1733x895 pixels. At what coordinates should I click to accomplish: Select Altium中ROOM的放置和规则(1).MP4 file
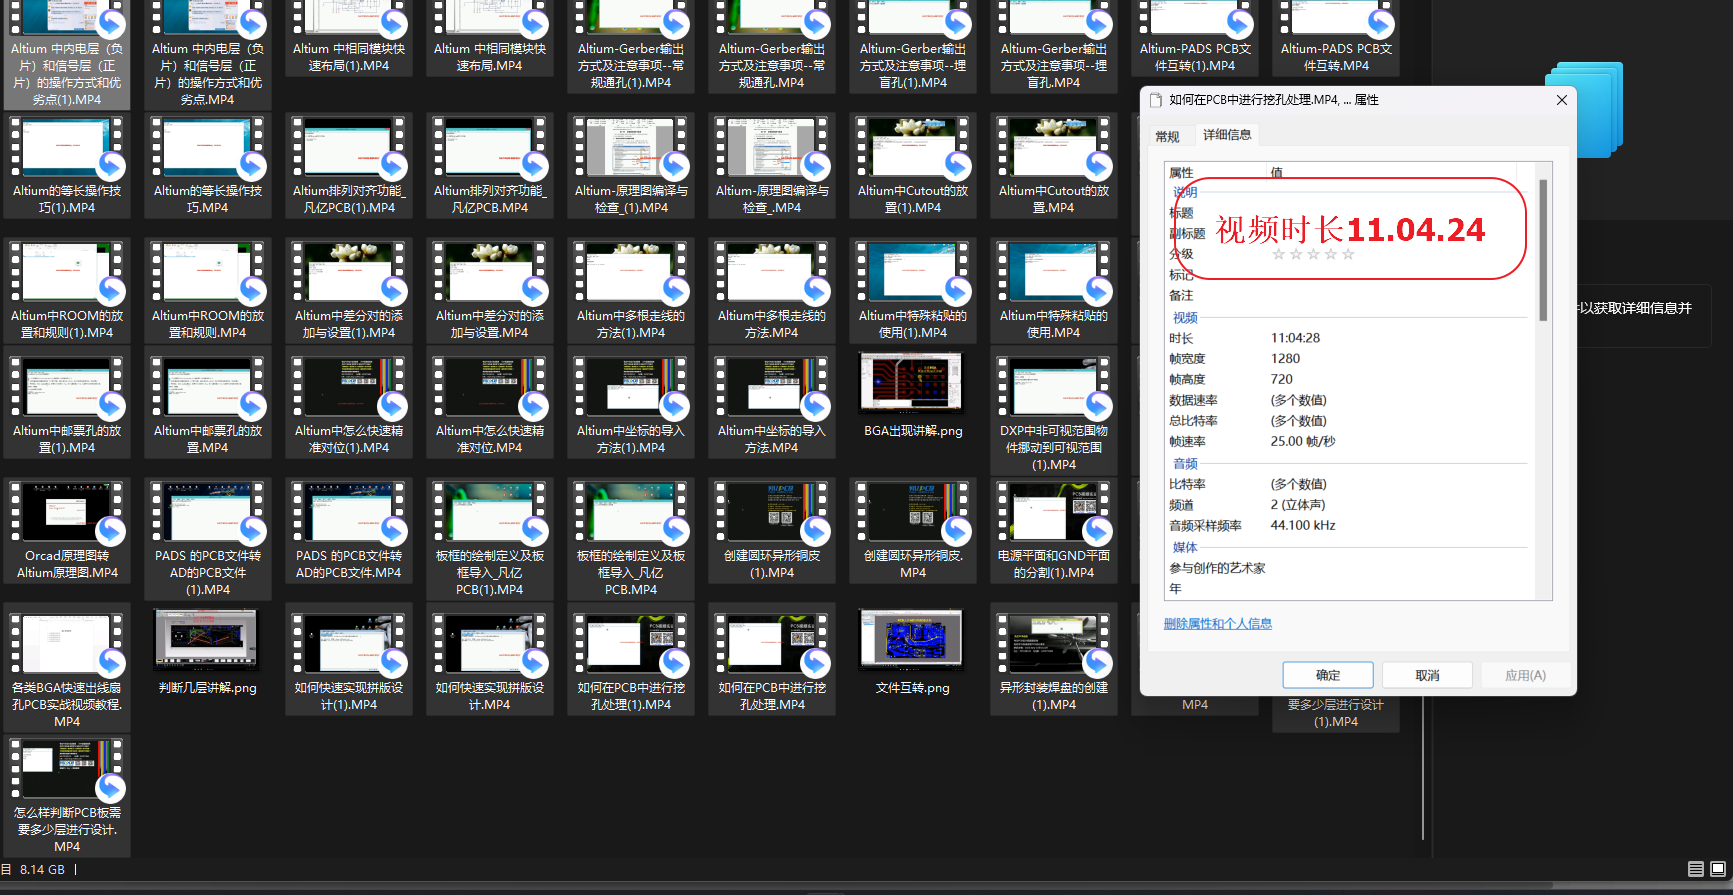click(67, 290)
